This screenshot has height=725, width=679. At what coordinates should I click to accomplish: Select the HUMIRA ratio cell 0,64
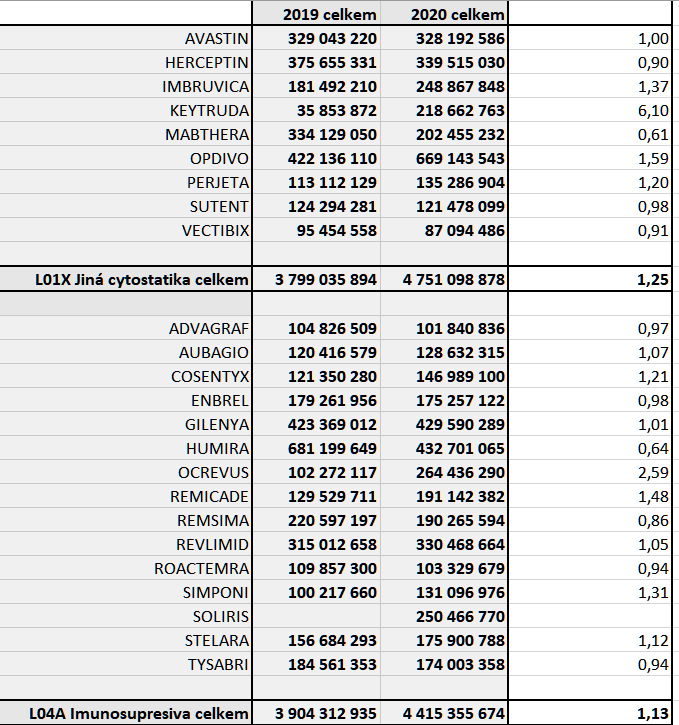point(590,449)
